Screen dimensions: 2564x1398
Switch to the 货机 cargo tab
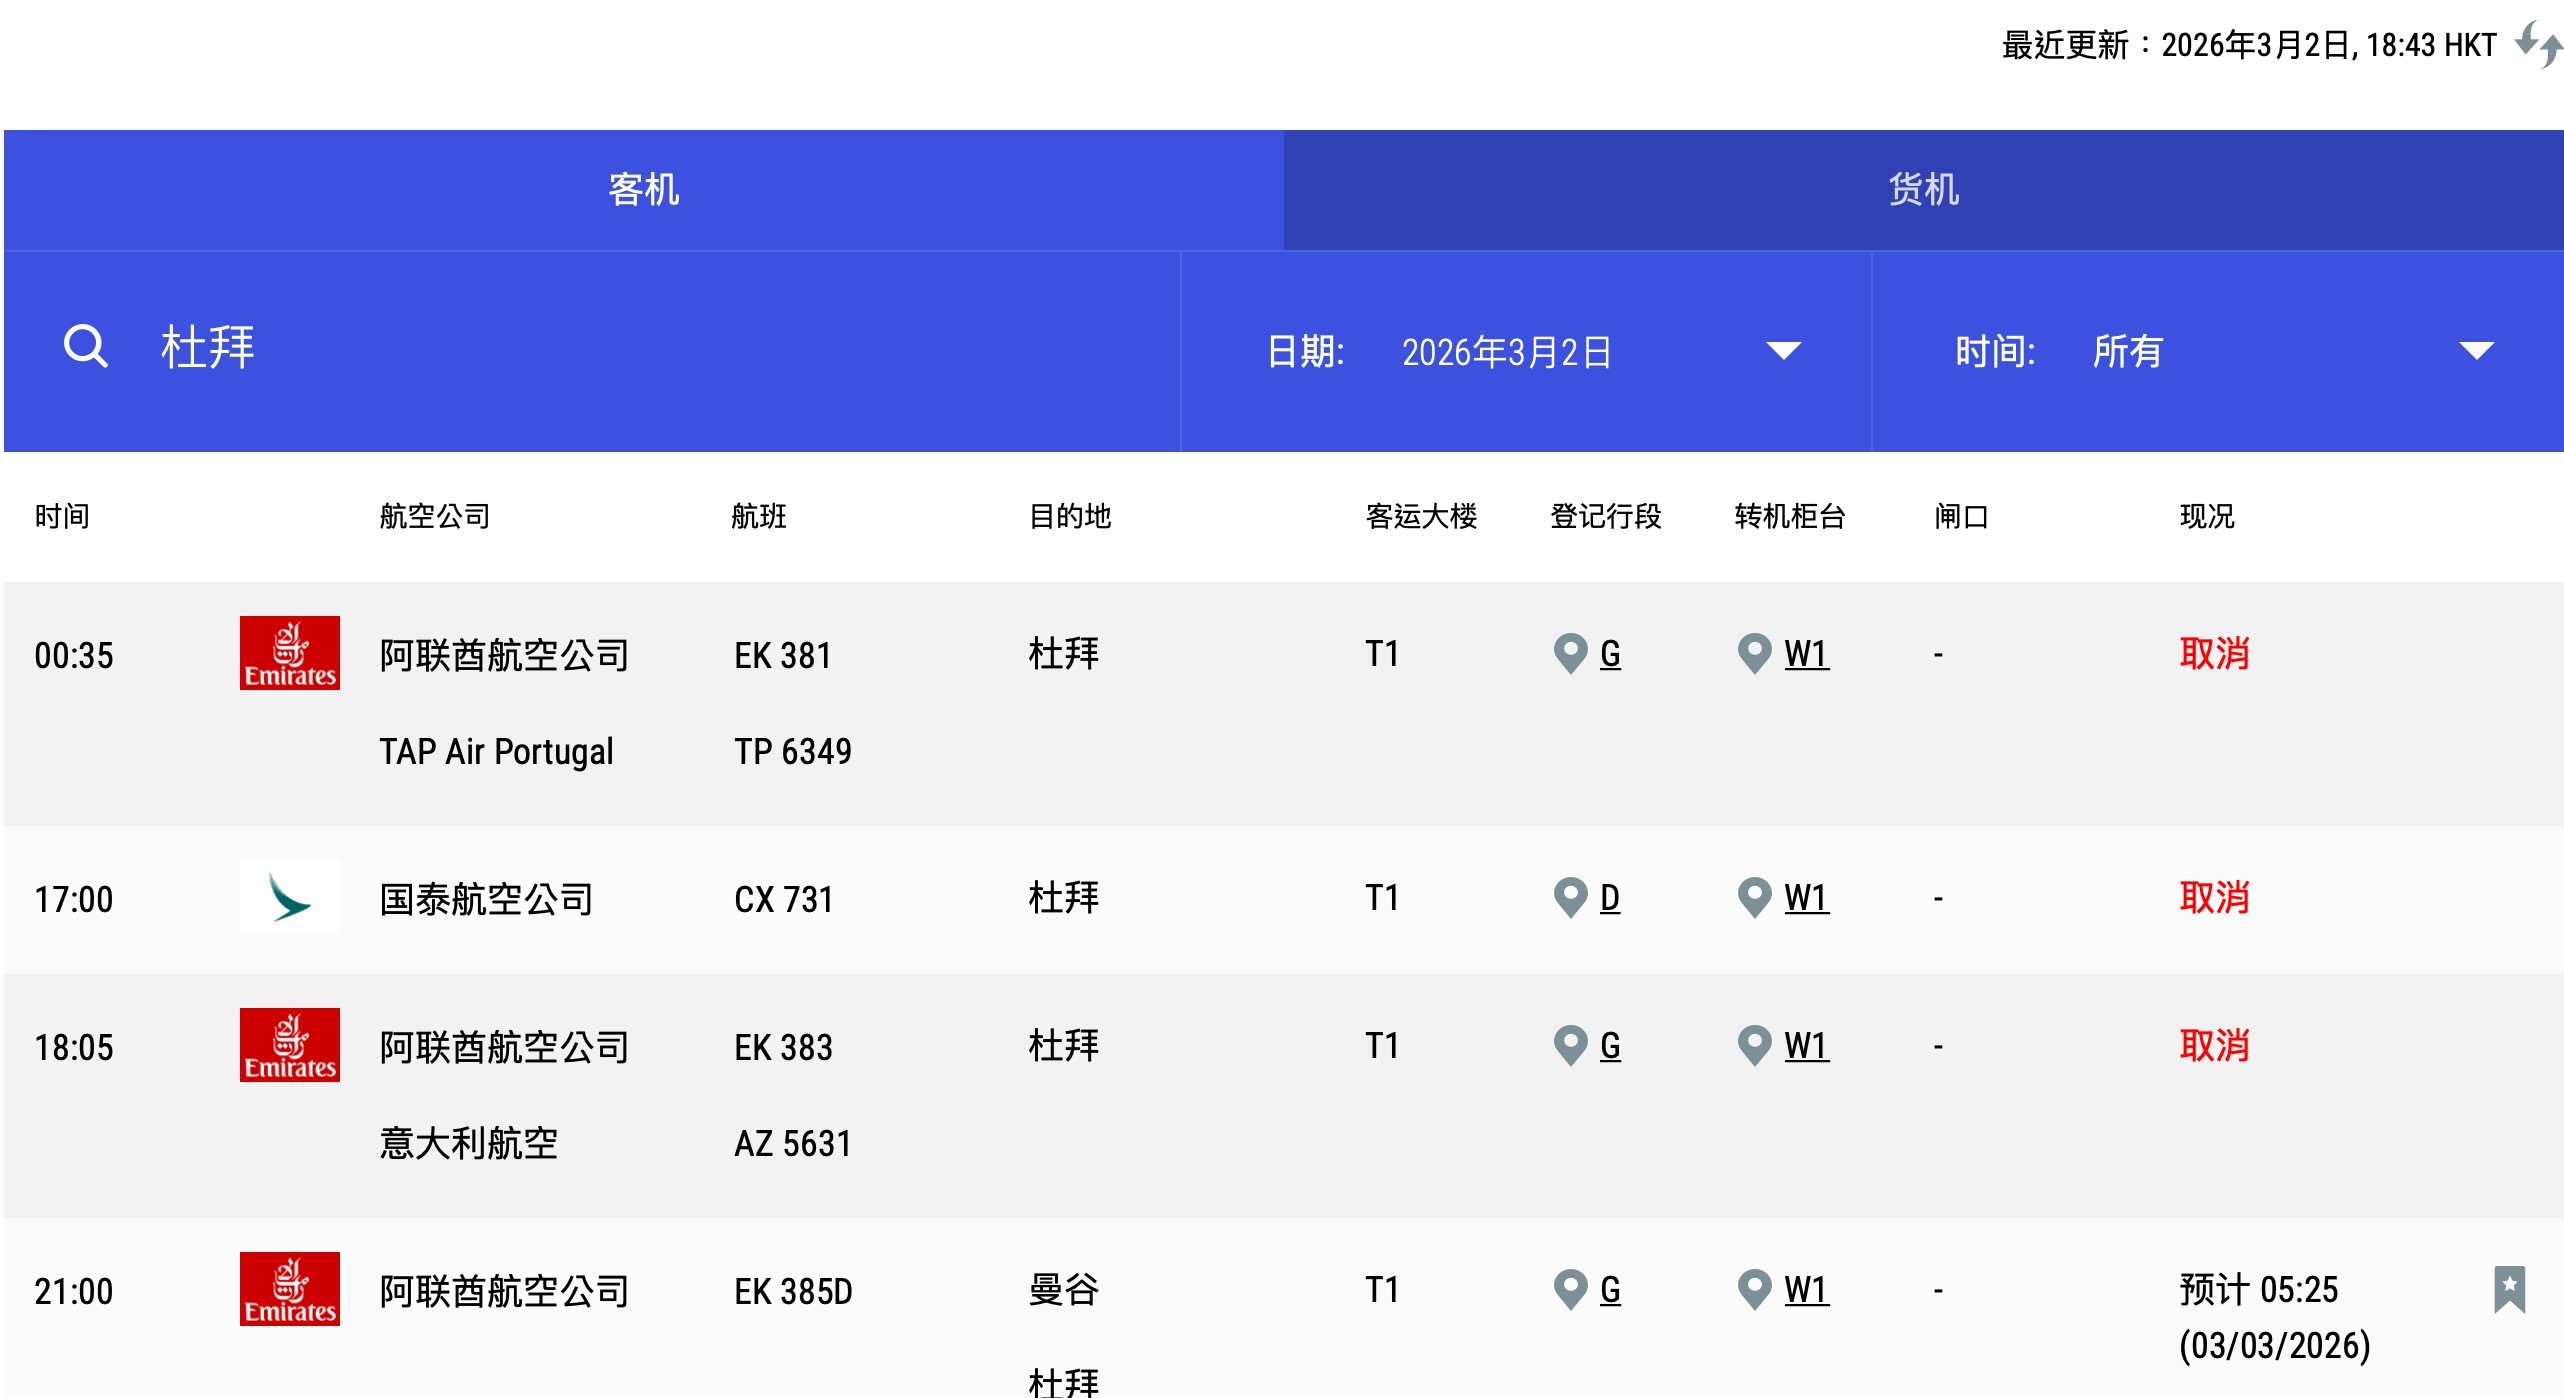(x=1923, y=189)
